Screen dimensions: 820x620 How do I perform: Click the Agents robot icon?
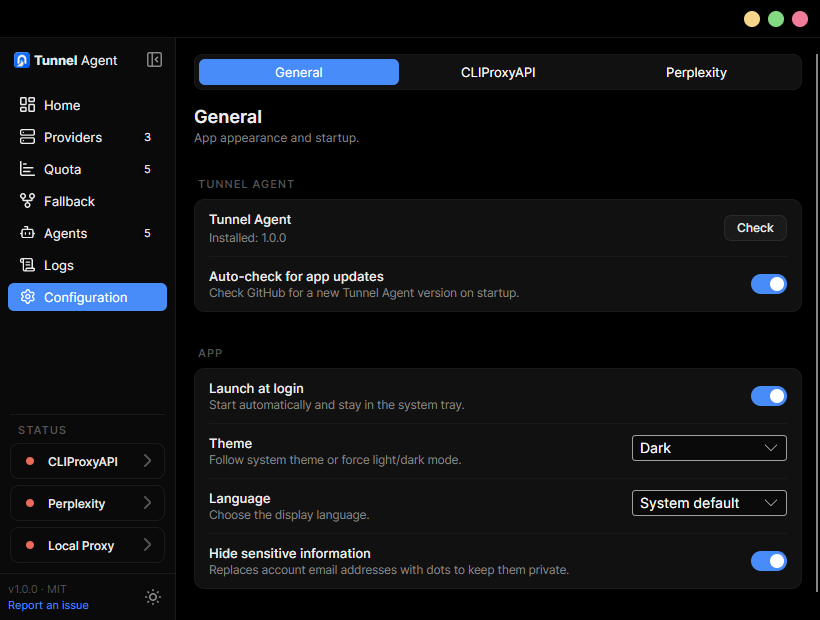(x=27, y=233)
